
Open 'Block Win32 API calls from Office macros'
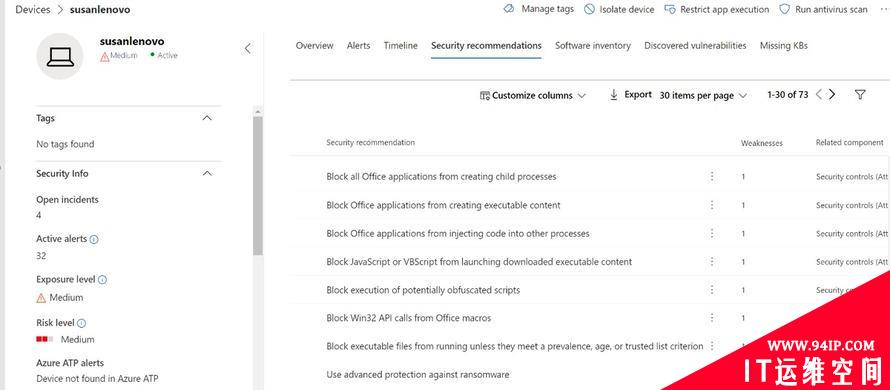[409, 318]
